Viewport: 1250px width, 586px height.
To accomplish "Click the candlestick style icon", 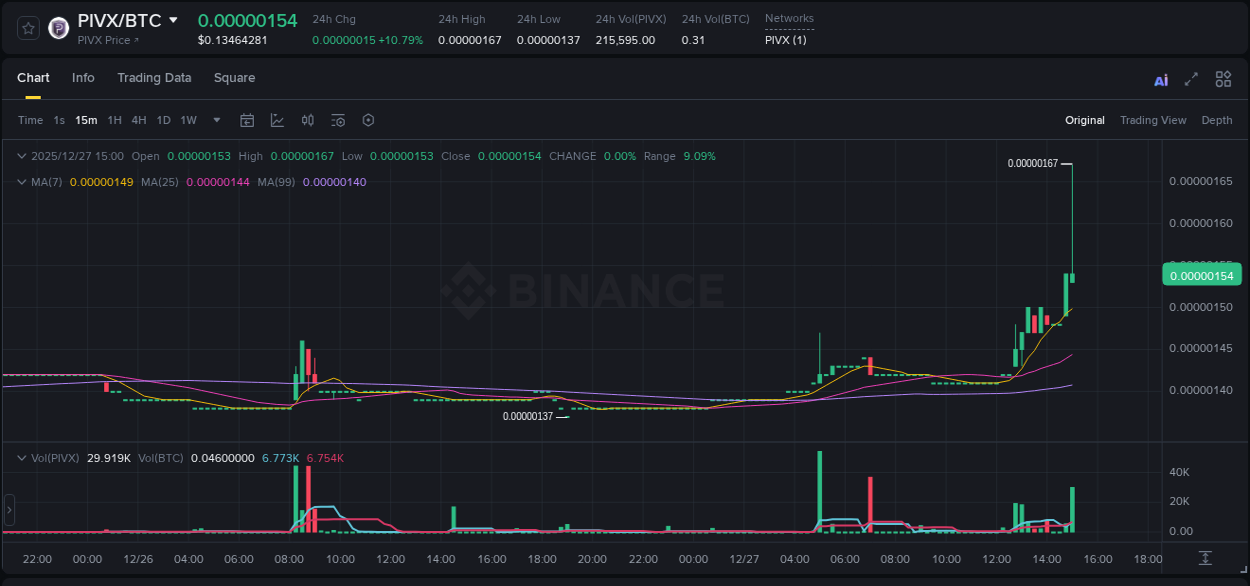I will click(x=308, y=120).
